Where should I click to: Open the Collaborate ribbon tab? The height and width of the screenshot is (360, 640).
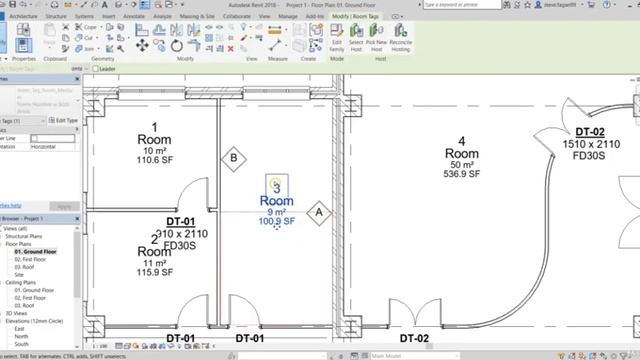pos(237,16)
